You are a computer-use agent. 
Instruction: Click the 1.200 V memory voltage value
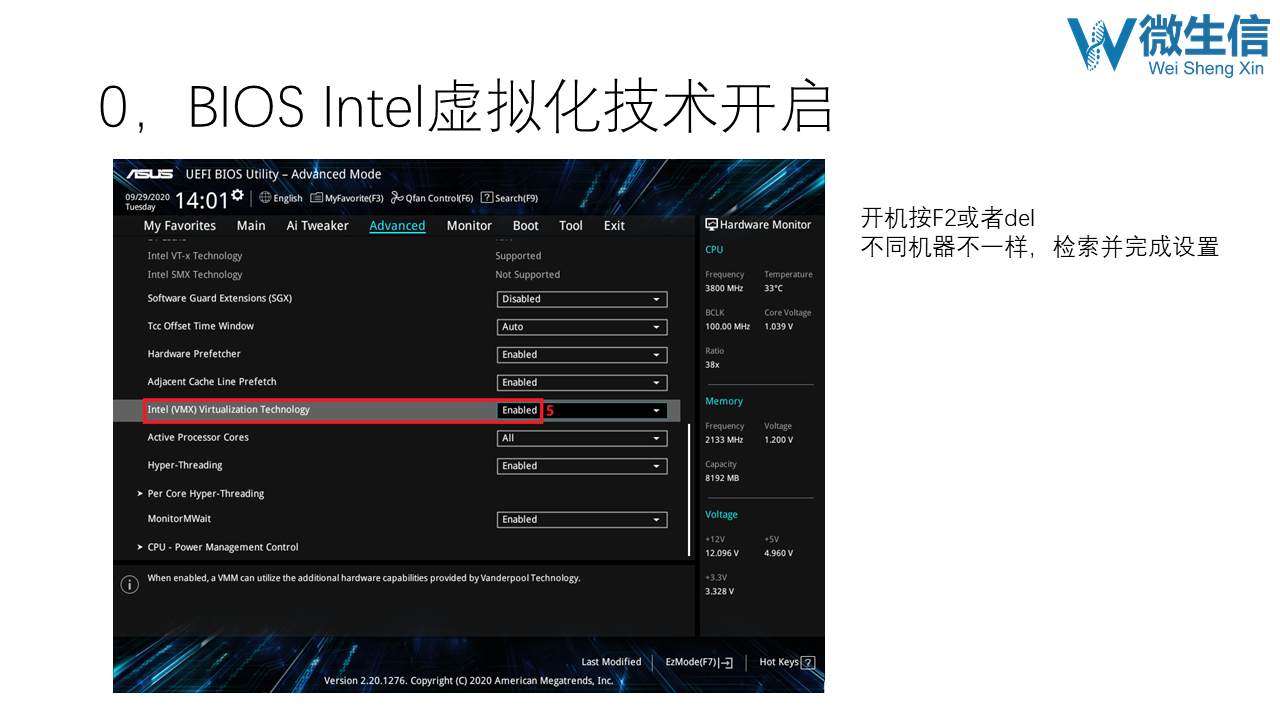[779, 440]
